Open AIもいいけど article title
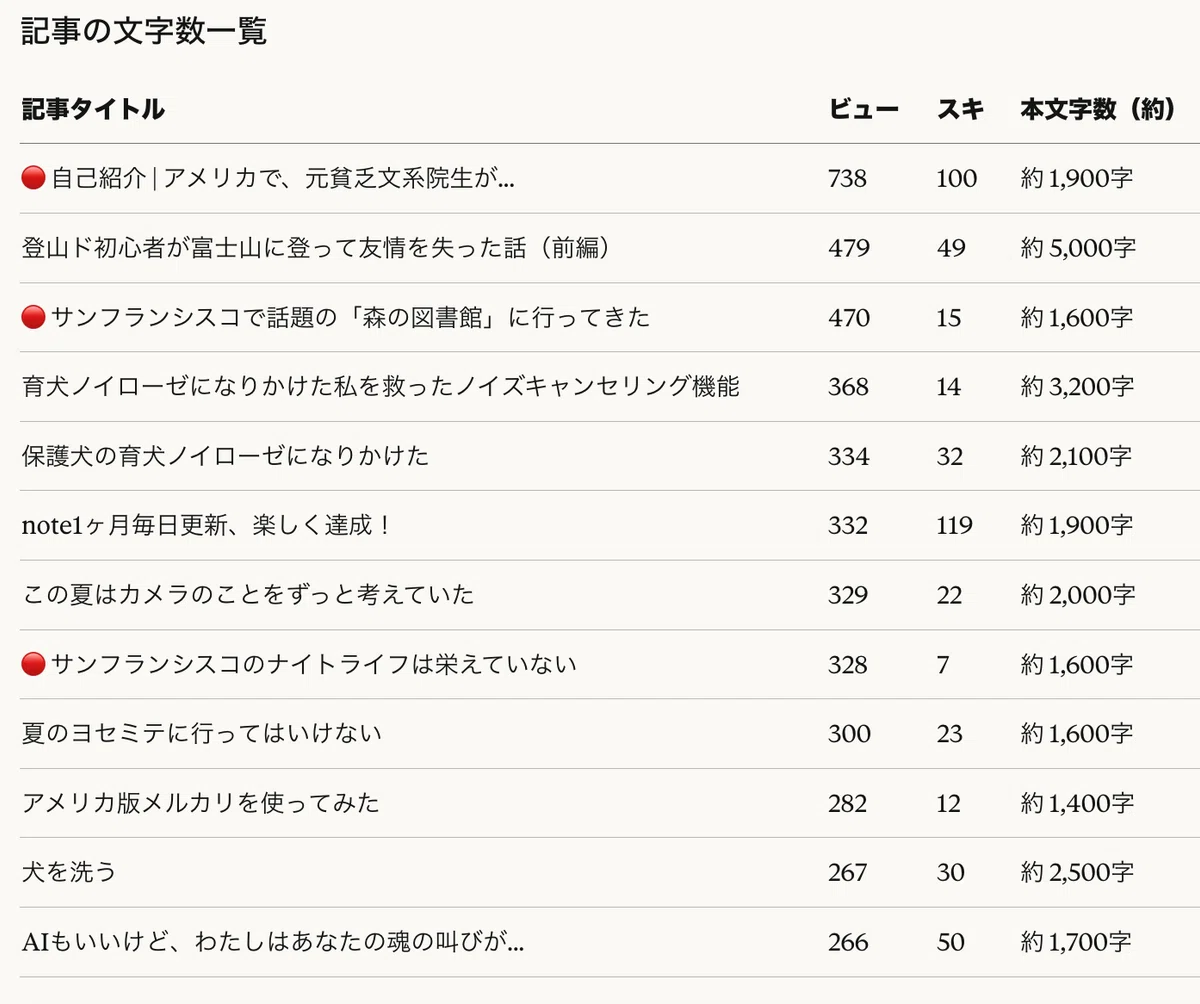This screenshot has height=1004, width=1200. 273,942
